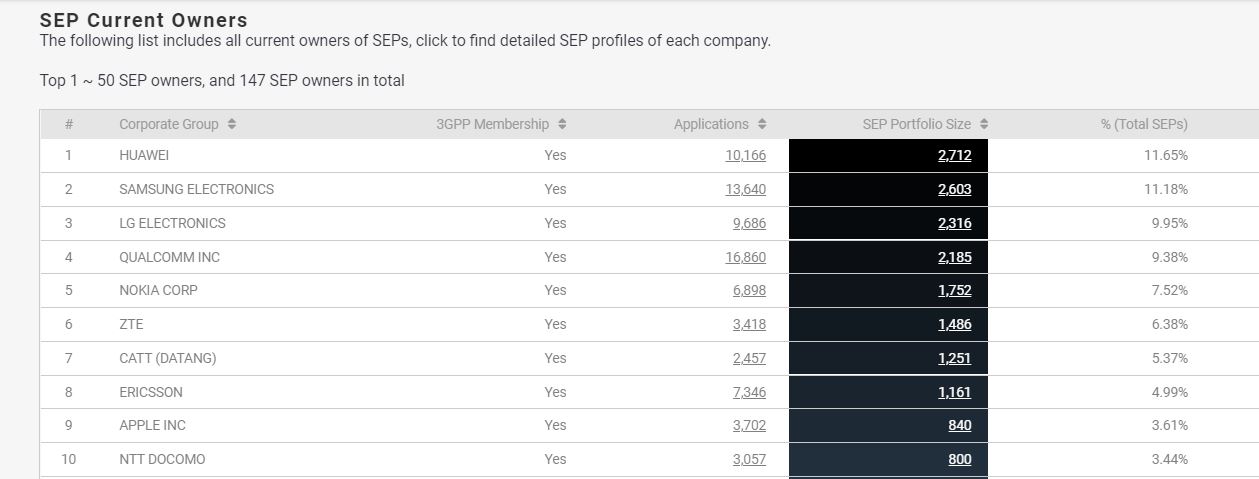The height and width of the screenshot is (479, 1259).
Task: Click the SEP Portfolio Size header
Action: [917, 124]
